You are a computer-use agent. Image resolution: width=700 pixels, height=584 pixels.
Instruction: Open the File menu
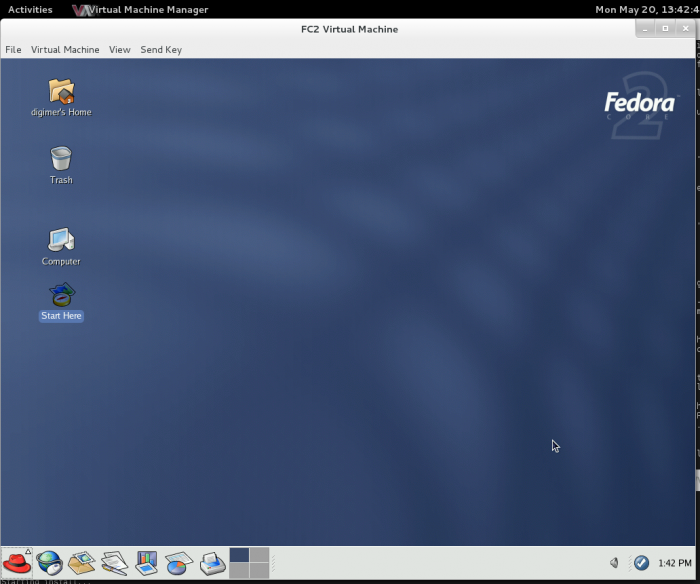(x=13, y=49)
